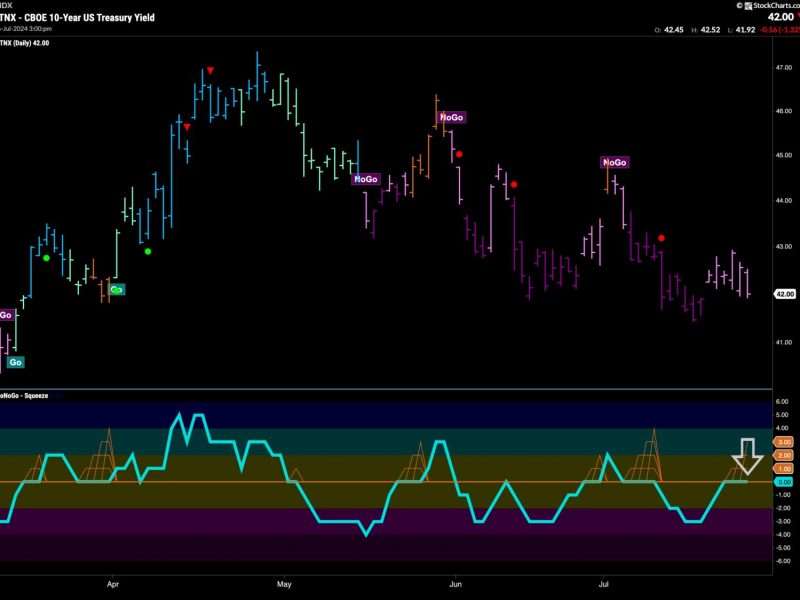Viewport: 800px width, 600px height.
Task: Click the green dot in early April
Action: click(148, 251)
